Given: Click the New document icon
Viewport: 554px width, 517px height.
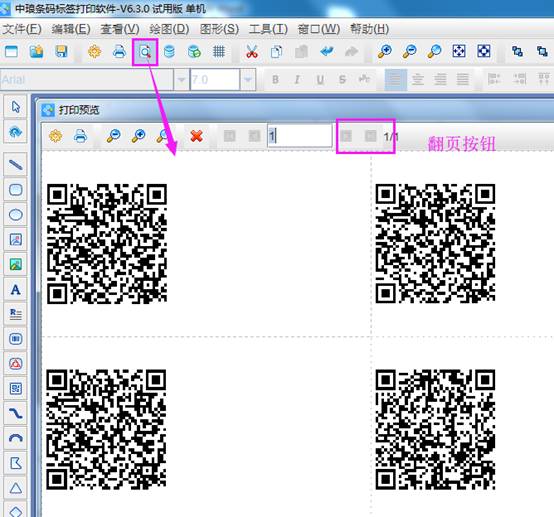Looking at the screenshot, I should [11, 52].
